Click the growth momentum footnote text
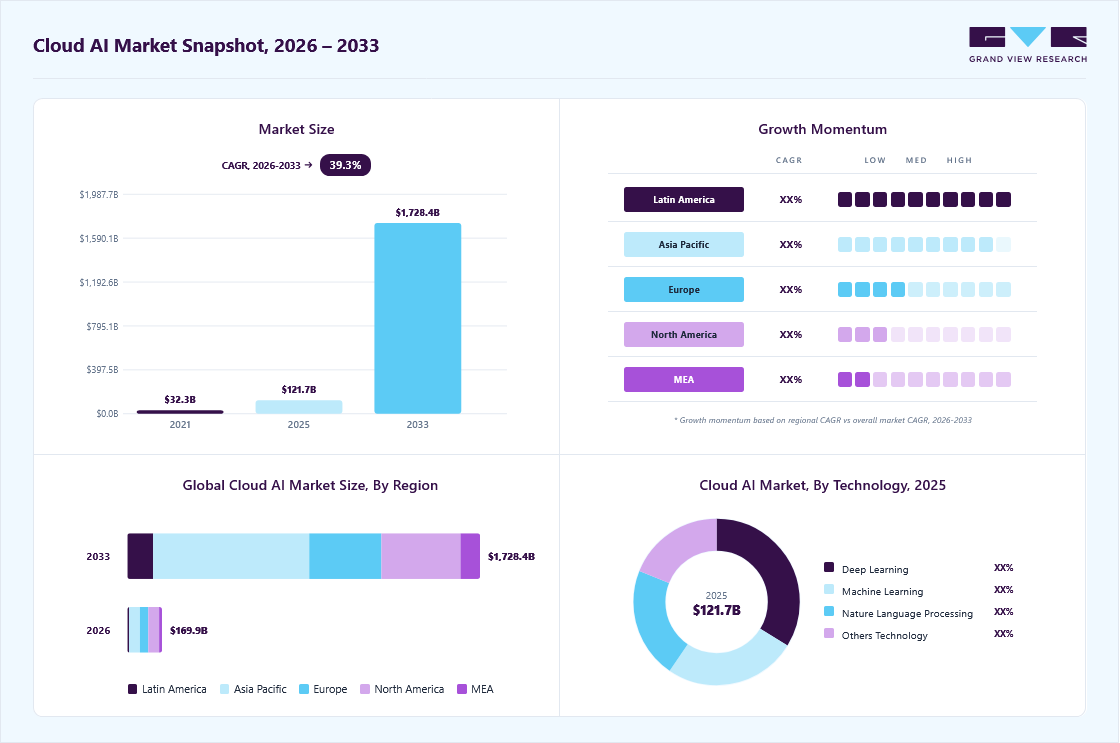 pos(823,420)
